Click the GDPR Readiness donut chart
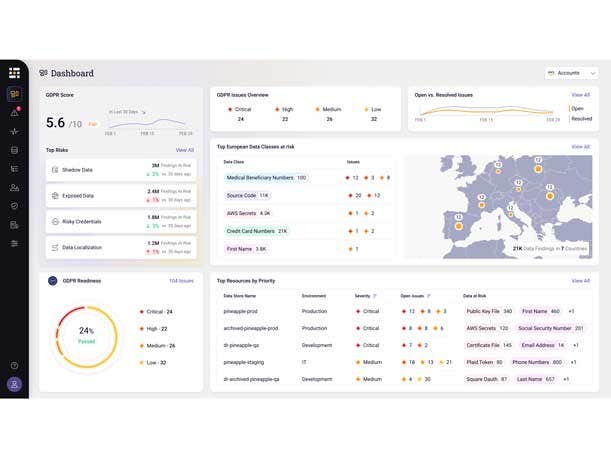This screenshot has width=611, height=458. (86, 334)
